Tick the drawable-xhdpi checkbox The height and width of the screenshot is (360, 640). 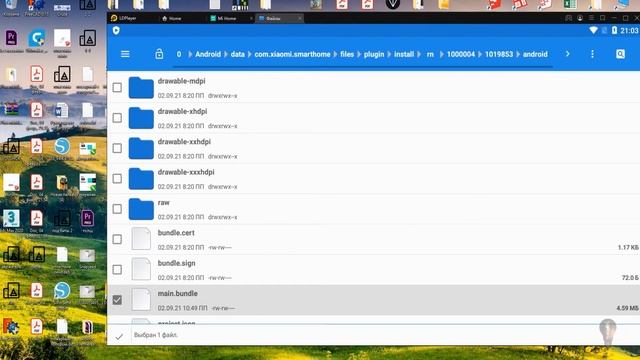click(x=117, y=118)
